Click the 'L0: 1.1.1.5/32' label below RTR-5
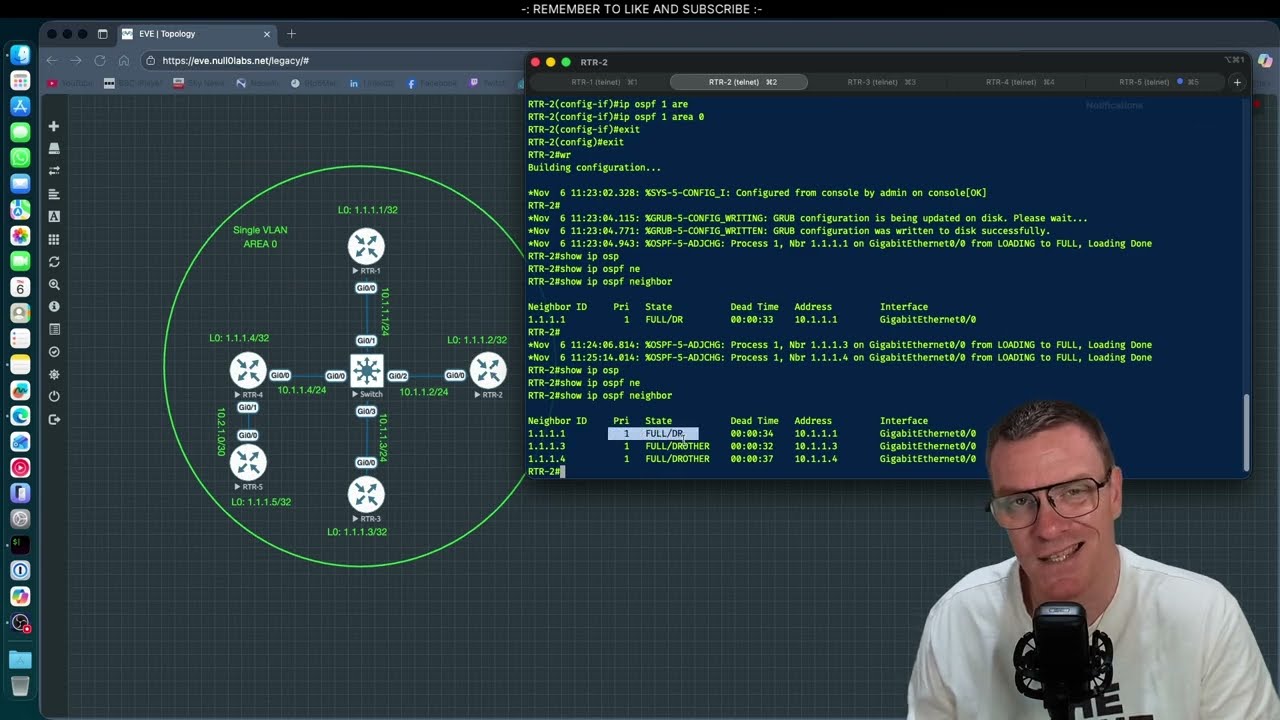 coord(261,502)
